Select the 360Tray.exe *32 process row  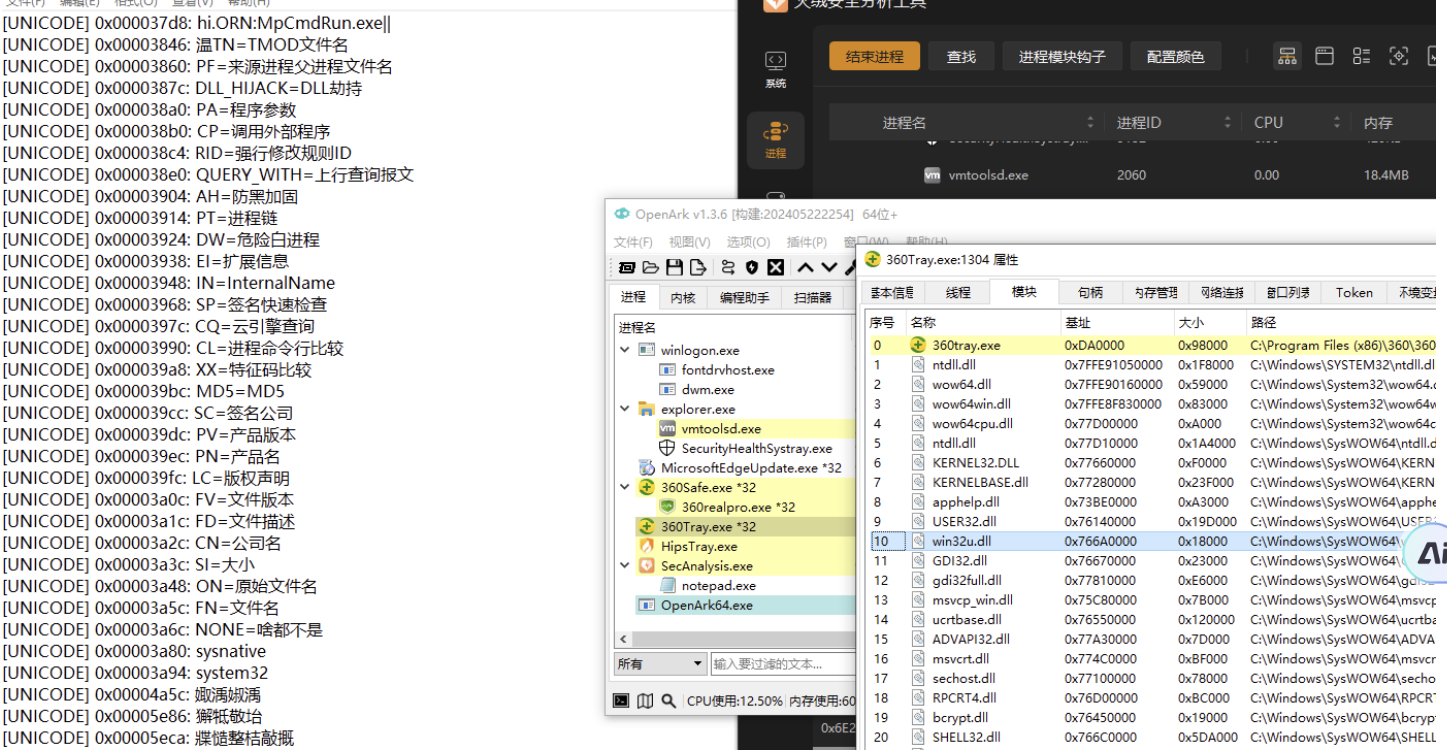click(745, 526)
